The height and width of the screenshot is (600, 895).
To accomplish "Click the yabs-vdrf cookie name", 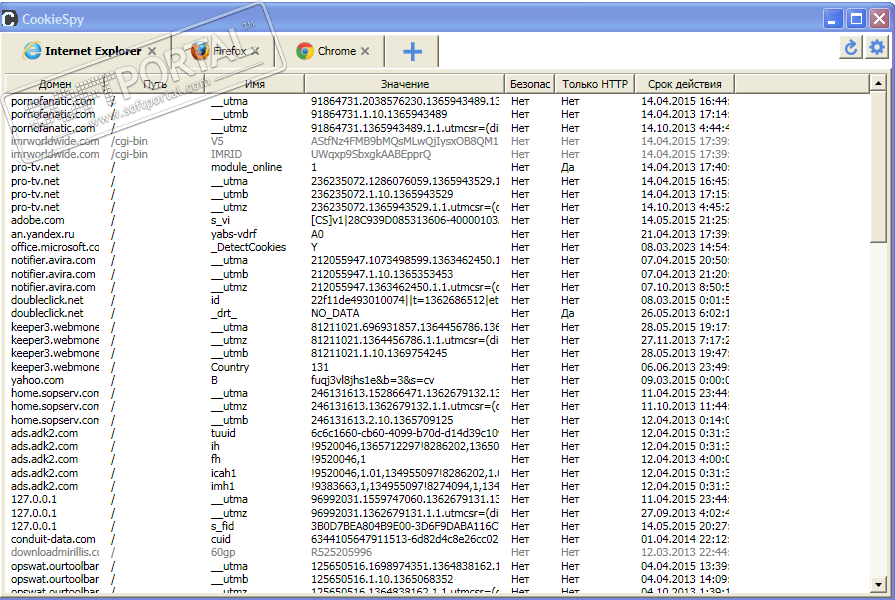I will pos(233,234).
